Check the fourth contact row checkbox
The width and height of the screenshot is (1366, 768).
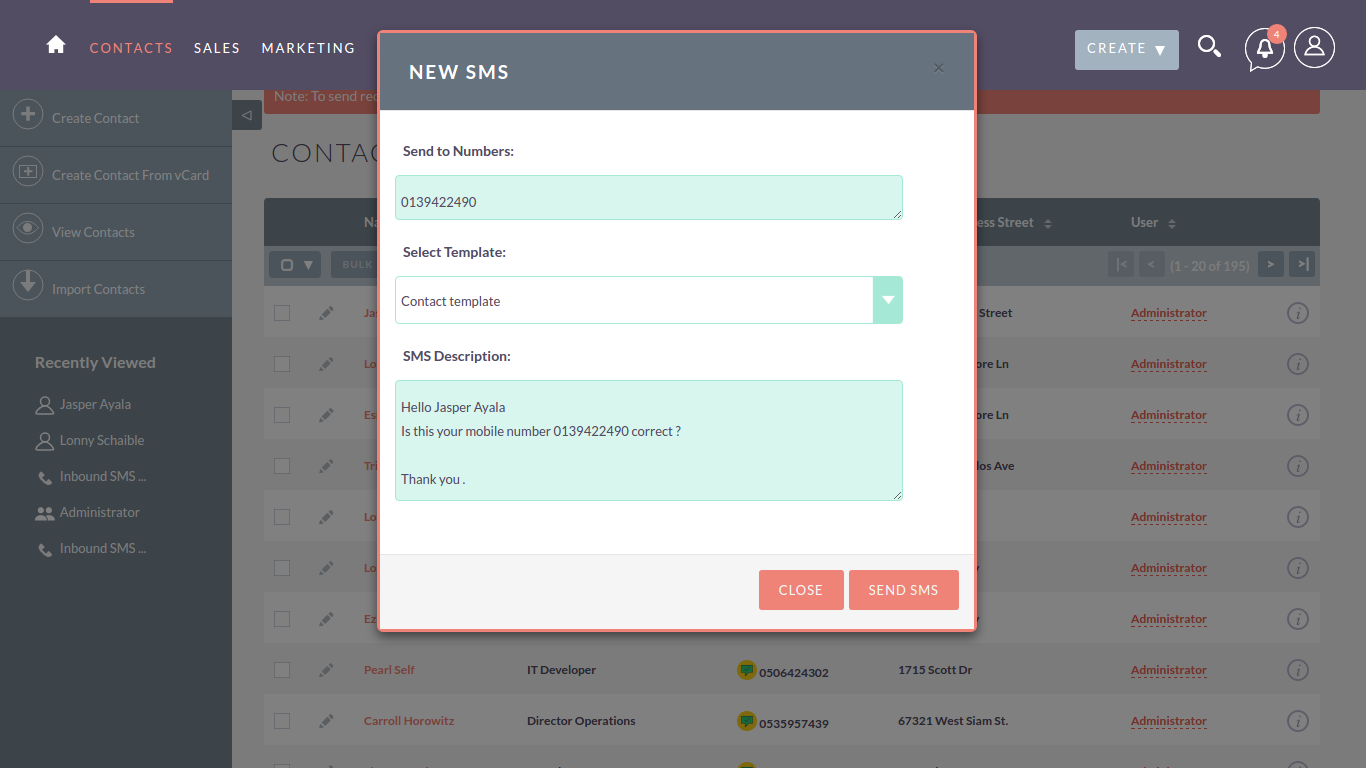tap(282, 466)
